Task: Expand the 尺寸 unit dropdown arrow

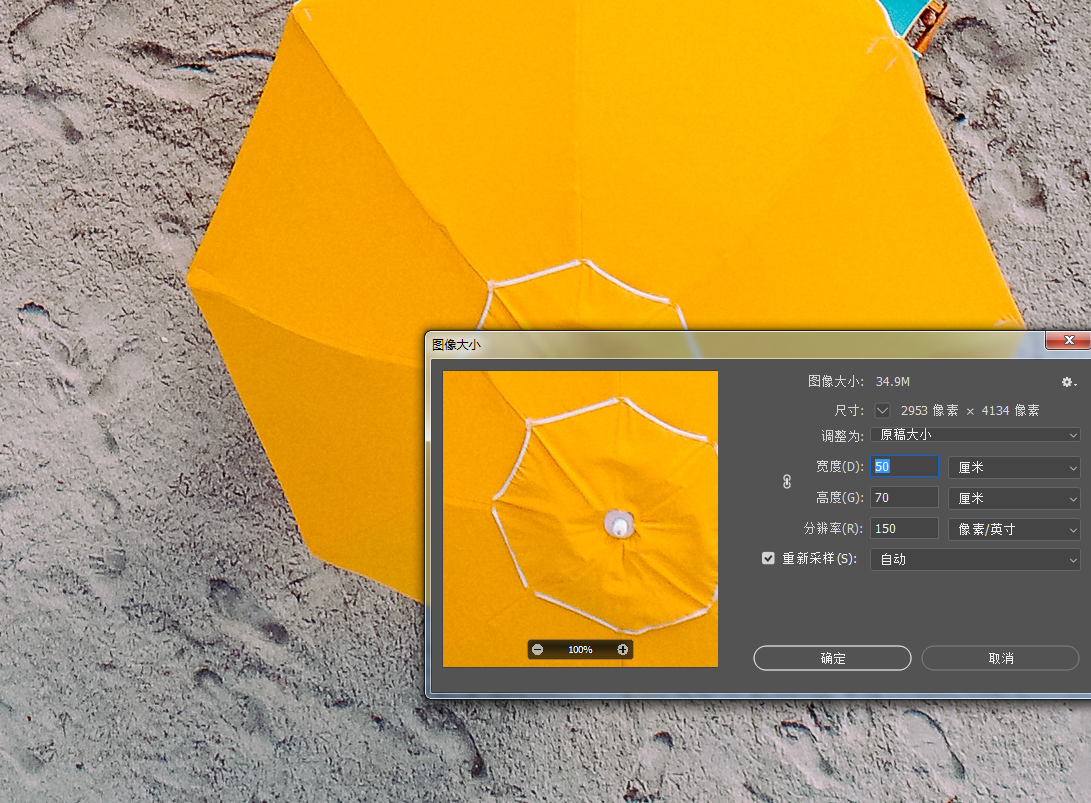Action: [882, 411]
